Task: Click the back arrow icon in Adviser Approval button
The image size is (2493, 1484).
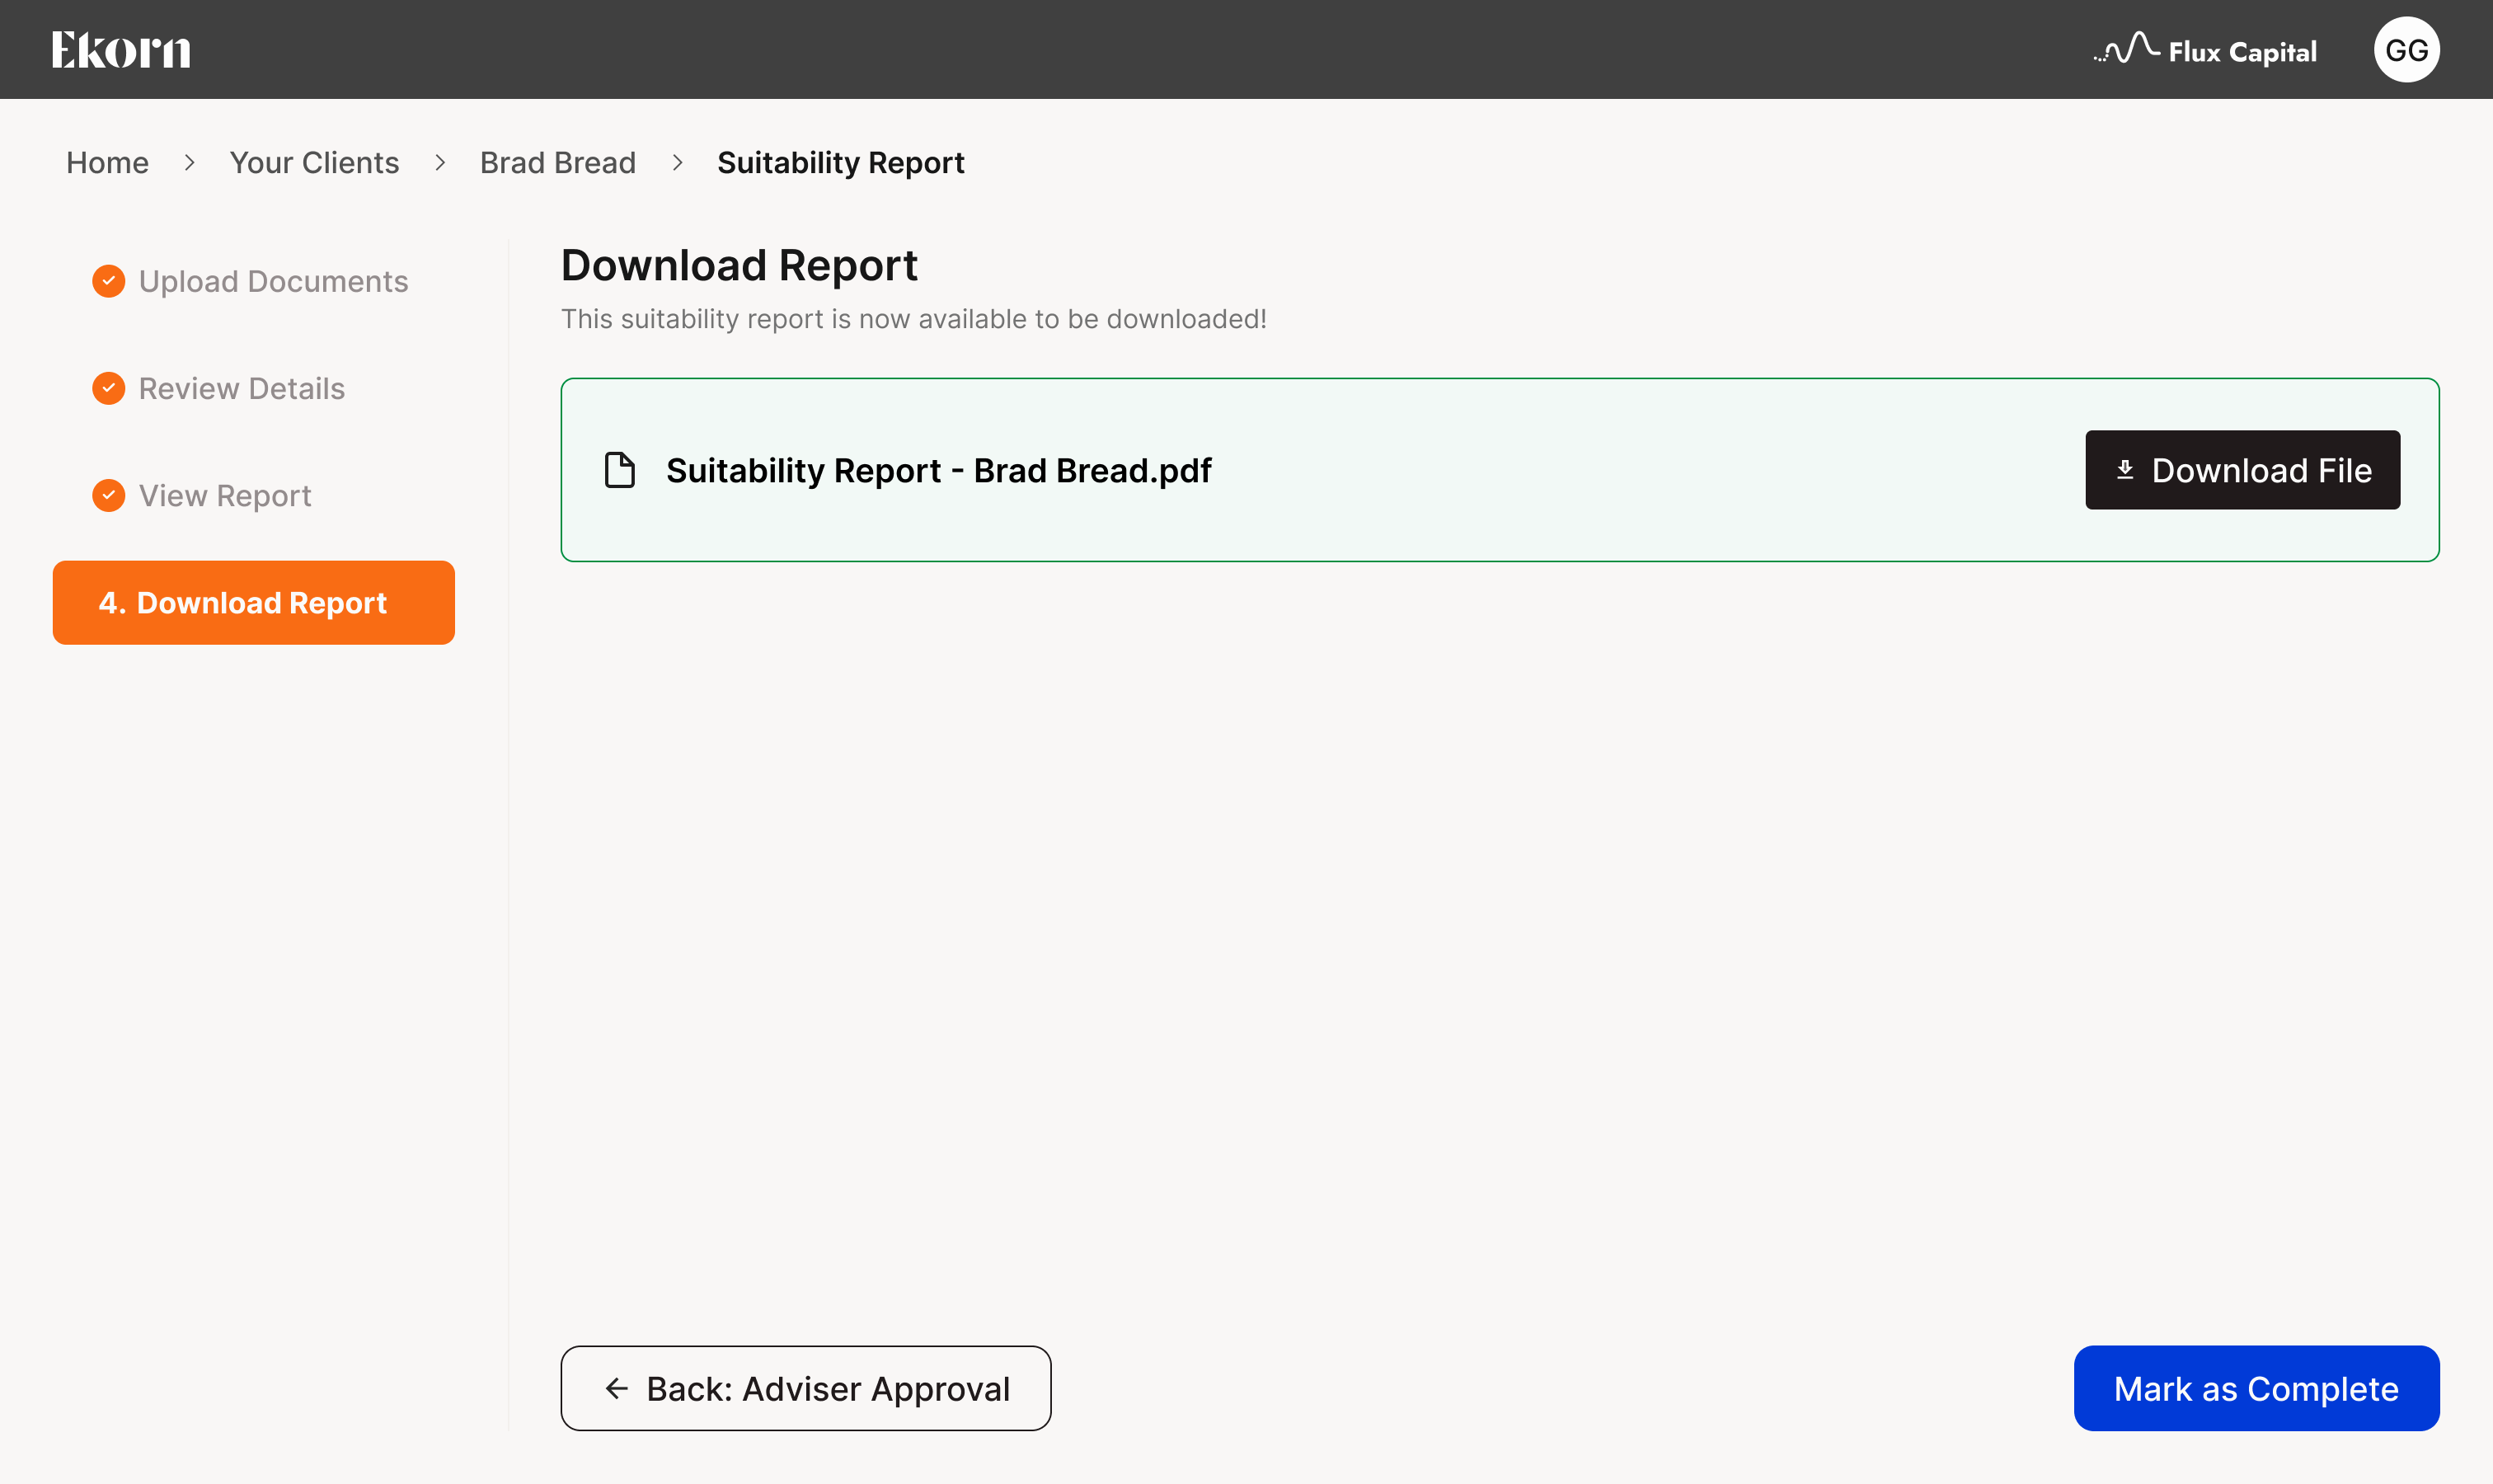Action: click(617, 1388)
